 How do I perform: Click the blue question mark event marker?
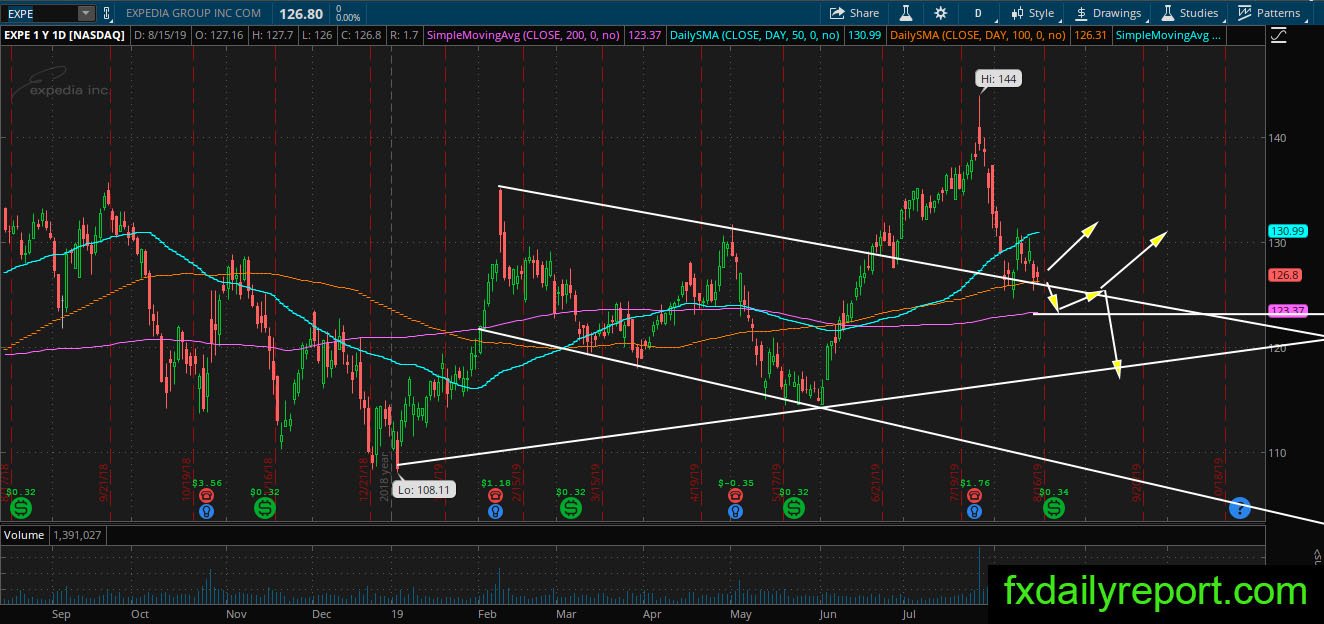1239,508
